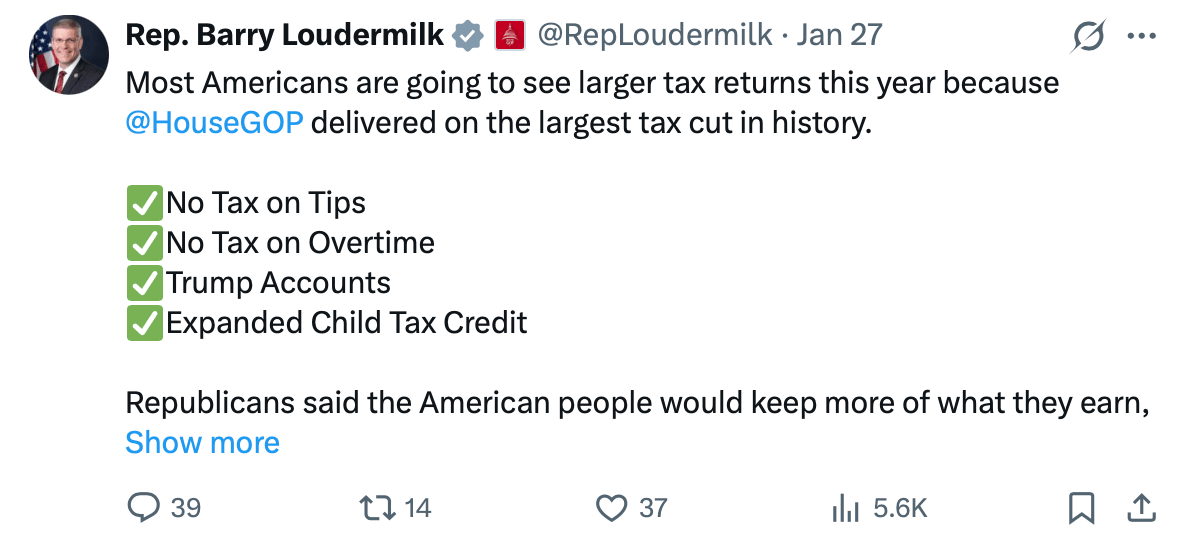This screenshot has height=548, width=1190.
Task: Open the three-dot more options menu
Action: (x=1141, y=37)
